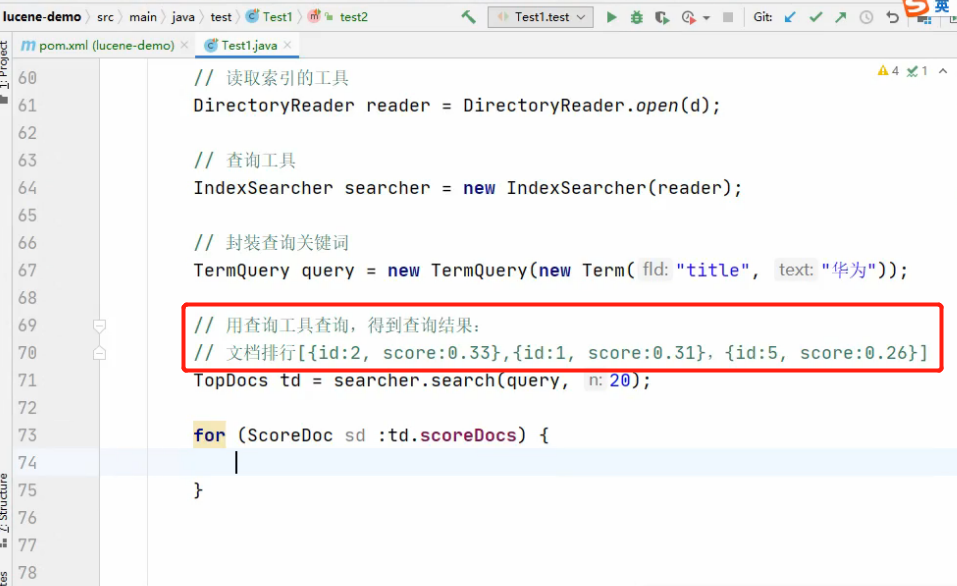Expand the profiler dropdown arrow

[706, 18]
